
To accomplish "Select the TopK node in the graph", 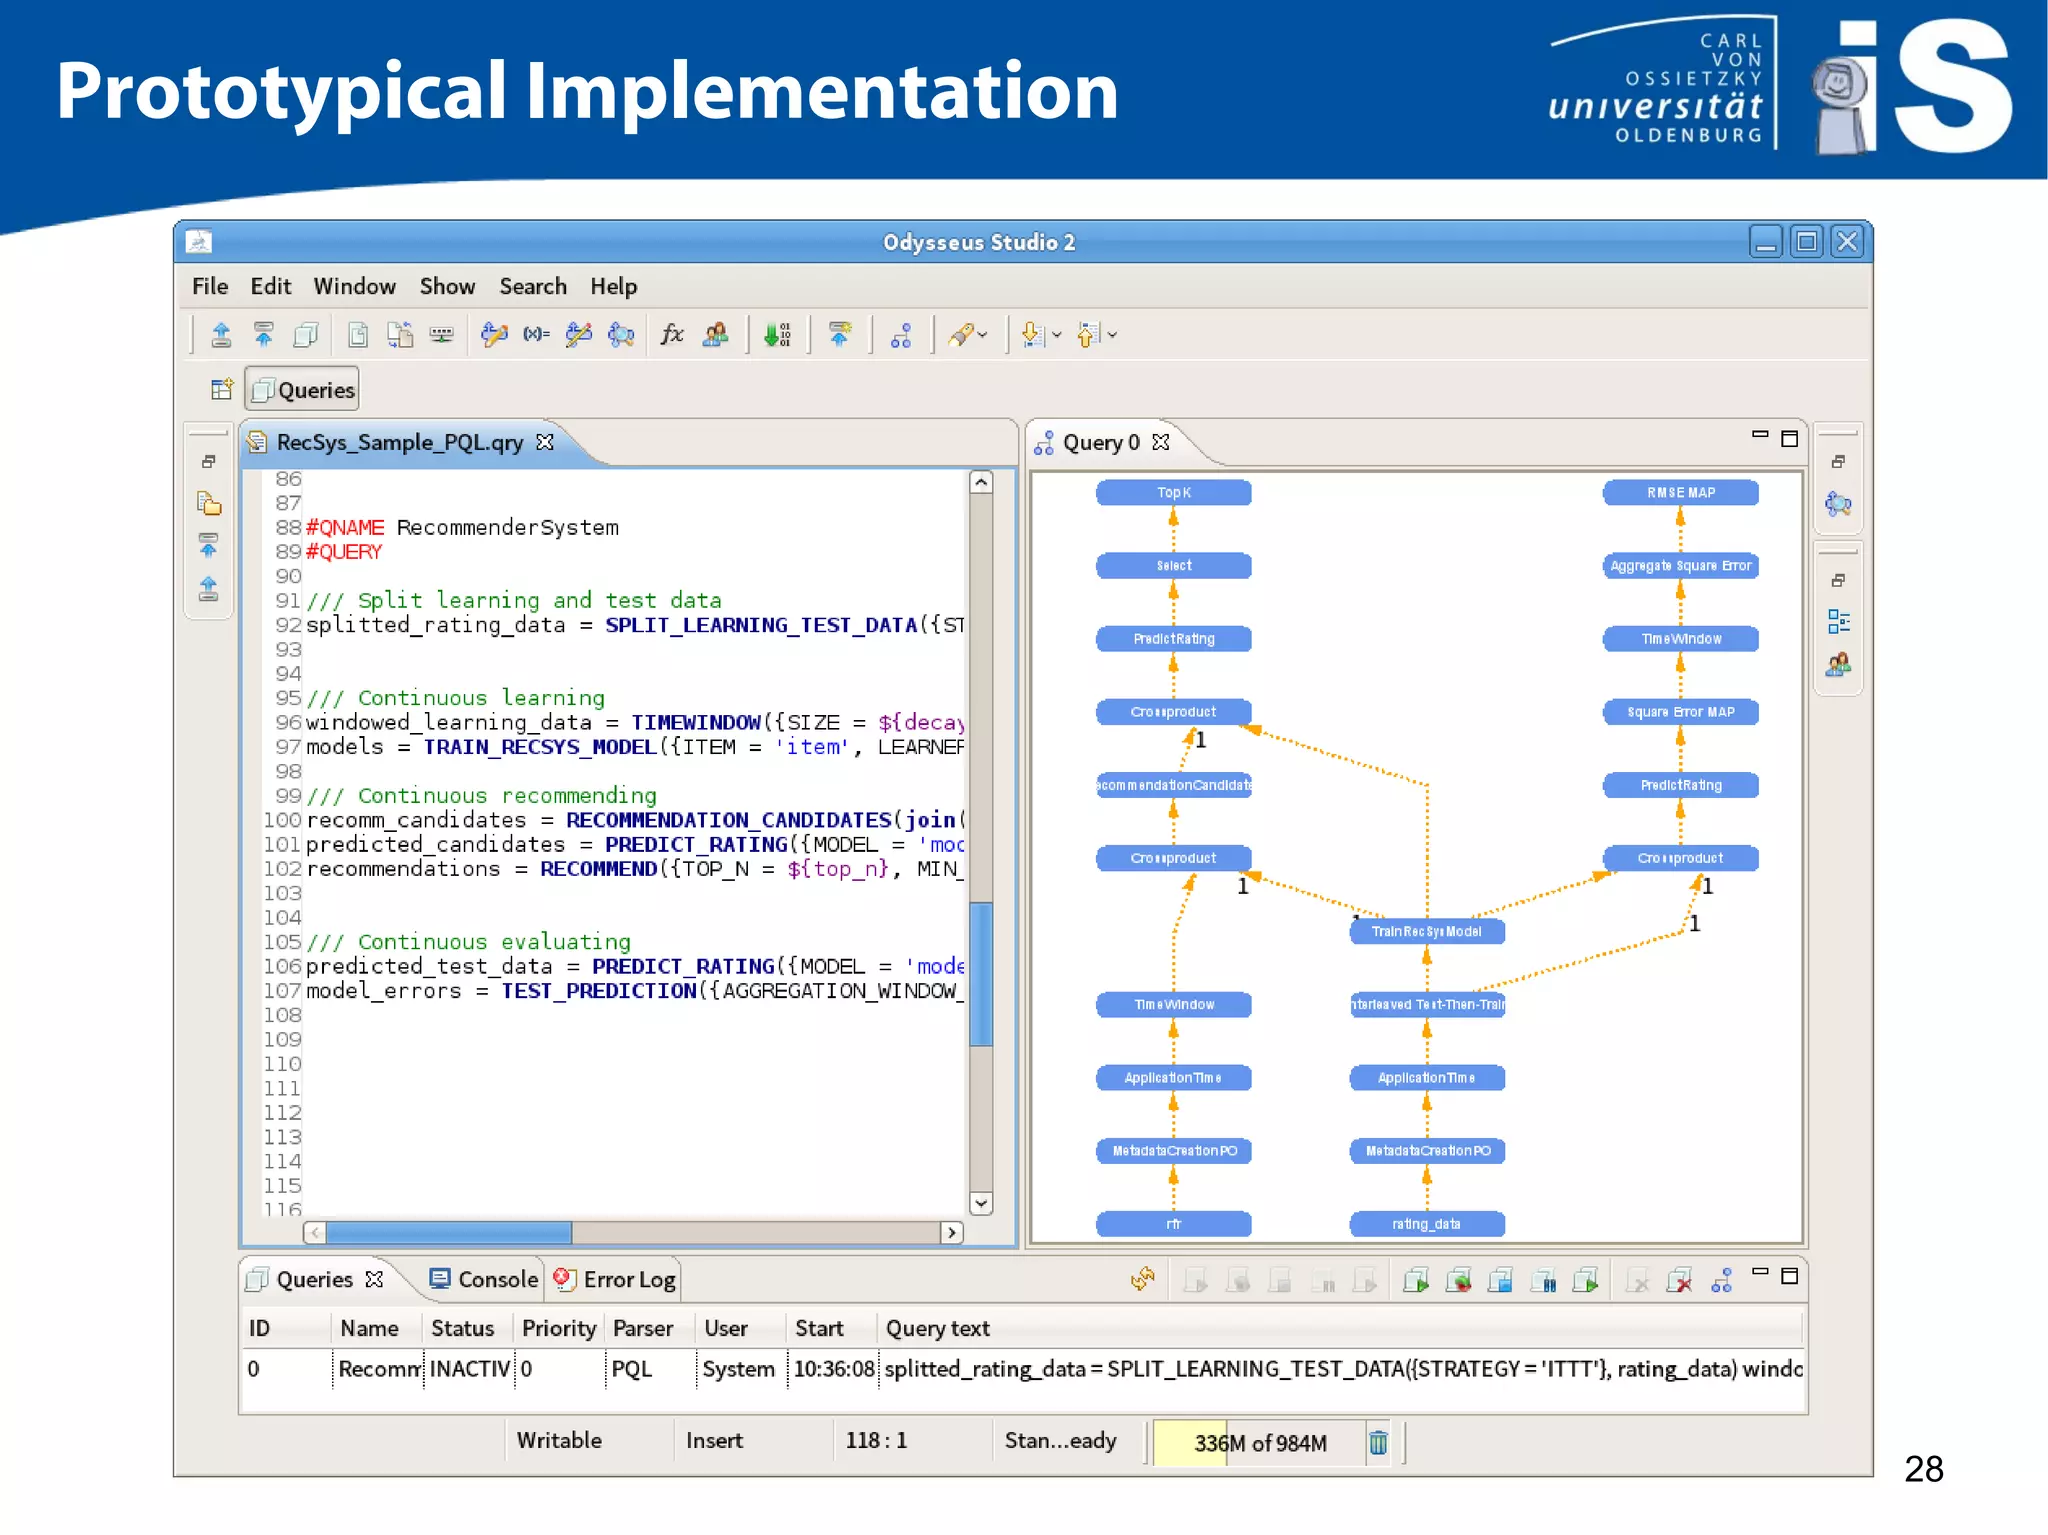I will point(1174,493).
